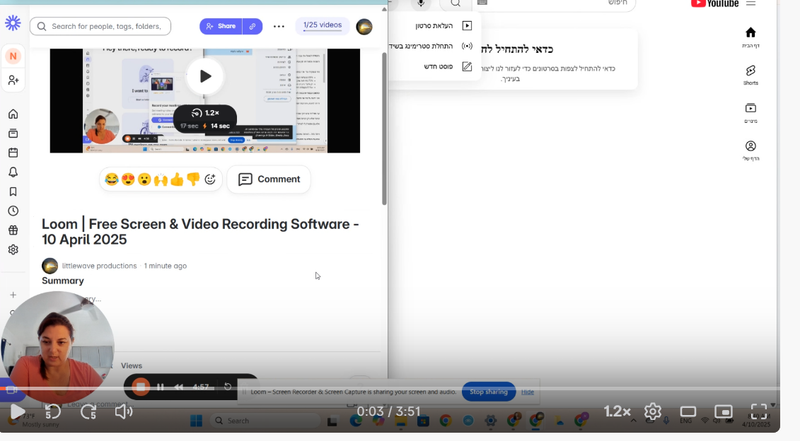Image resolution: width=800 pixels, height=441 pixels.
Task: Open the three-dot more options menu
Action: [279, 26]
